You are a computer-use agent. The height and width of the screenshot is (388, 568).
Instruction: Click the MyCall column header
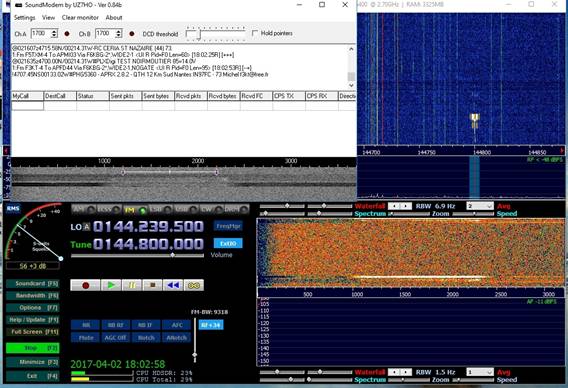28,96
